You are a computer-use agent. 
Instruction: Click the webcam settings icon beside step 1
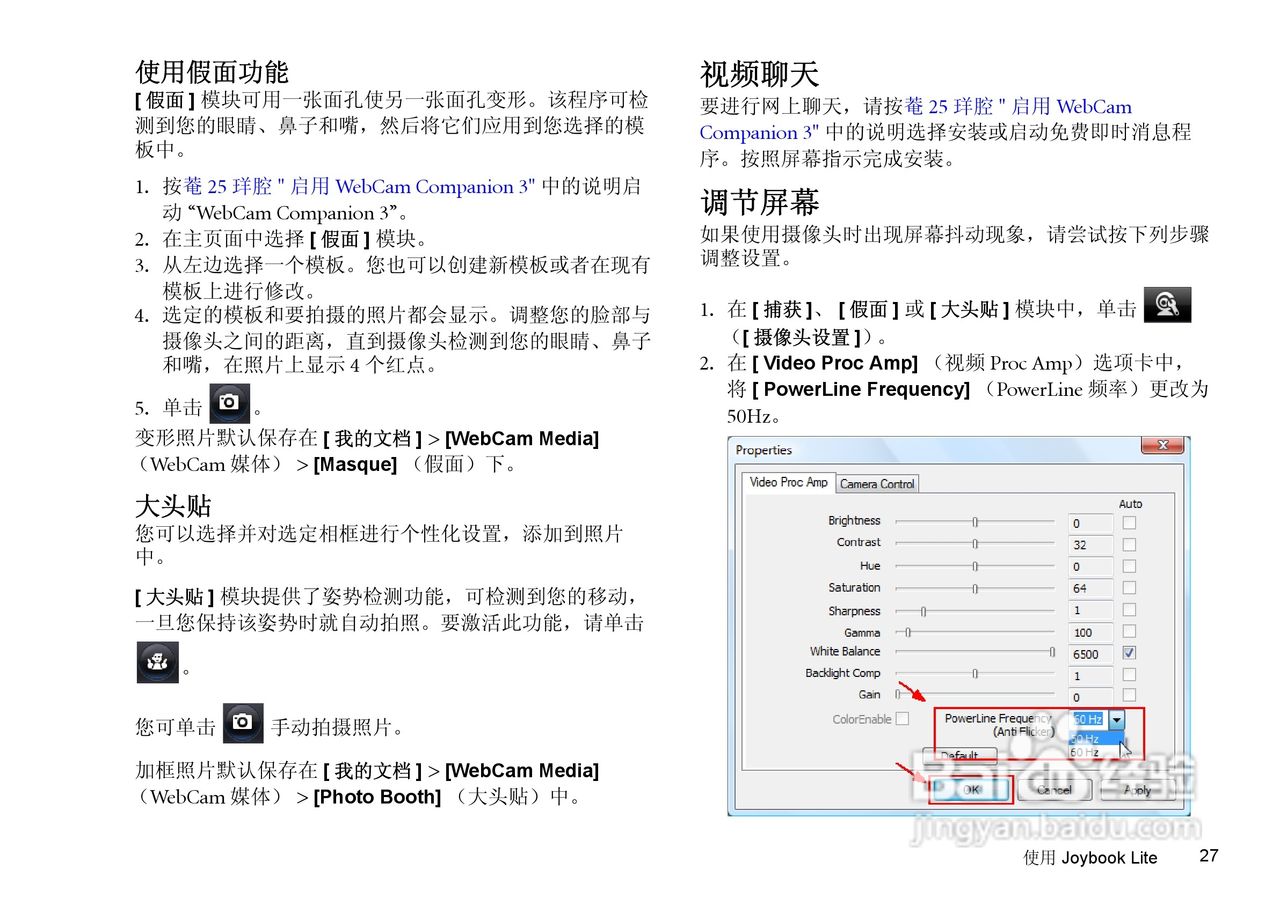pyautogui.click(x=1167, y=305)
